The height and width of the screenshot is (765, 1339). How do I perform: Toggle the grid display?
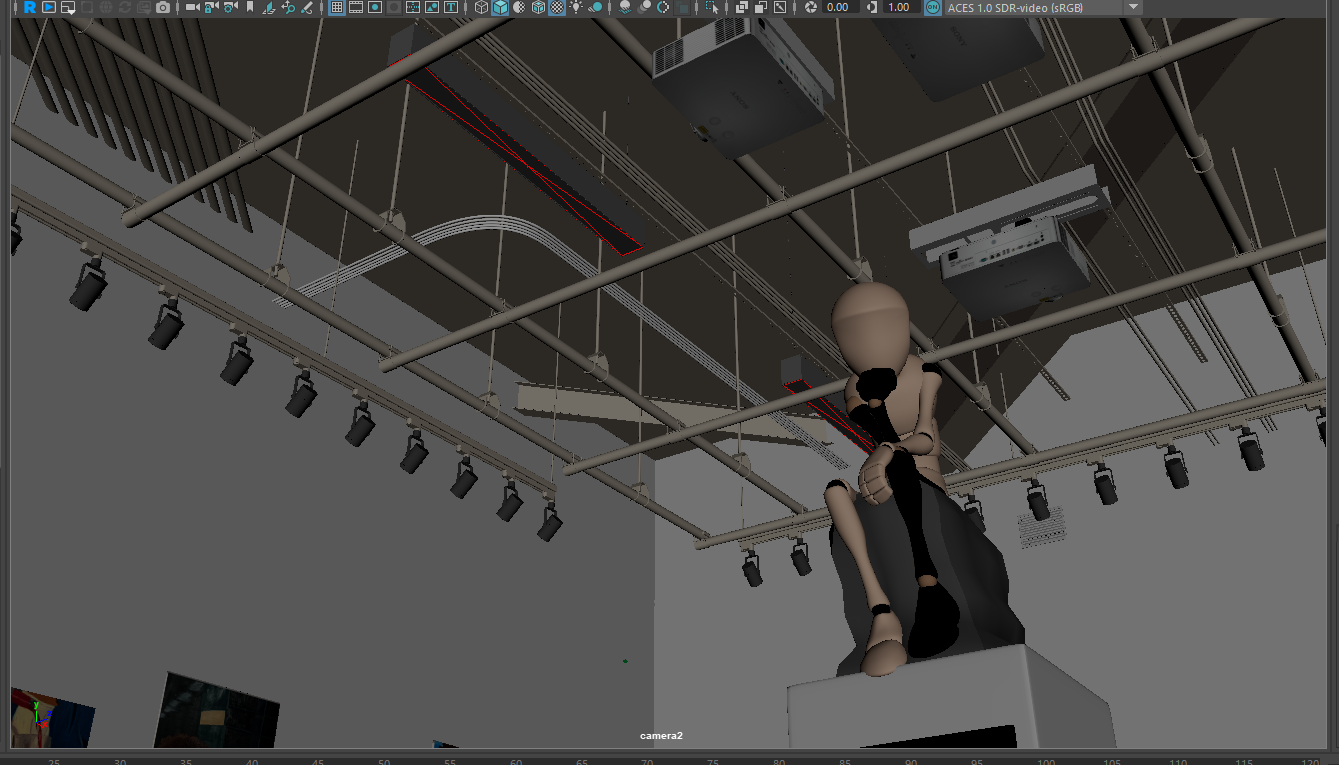pyautogui.click(x=338, y=7)
